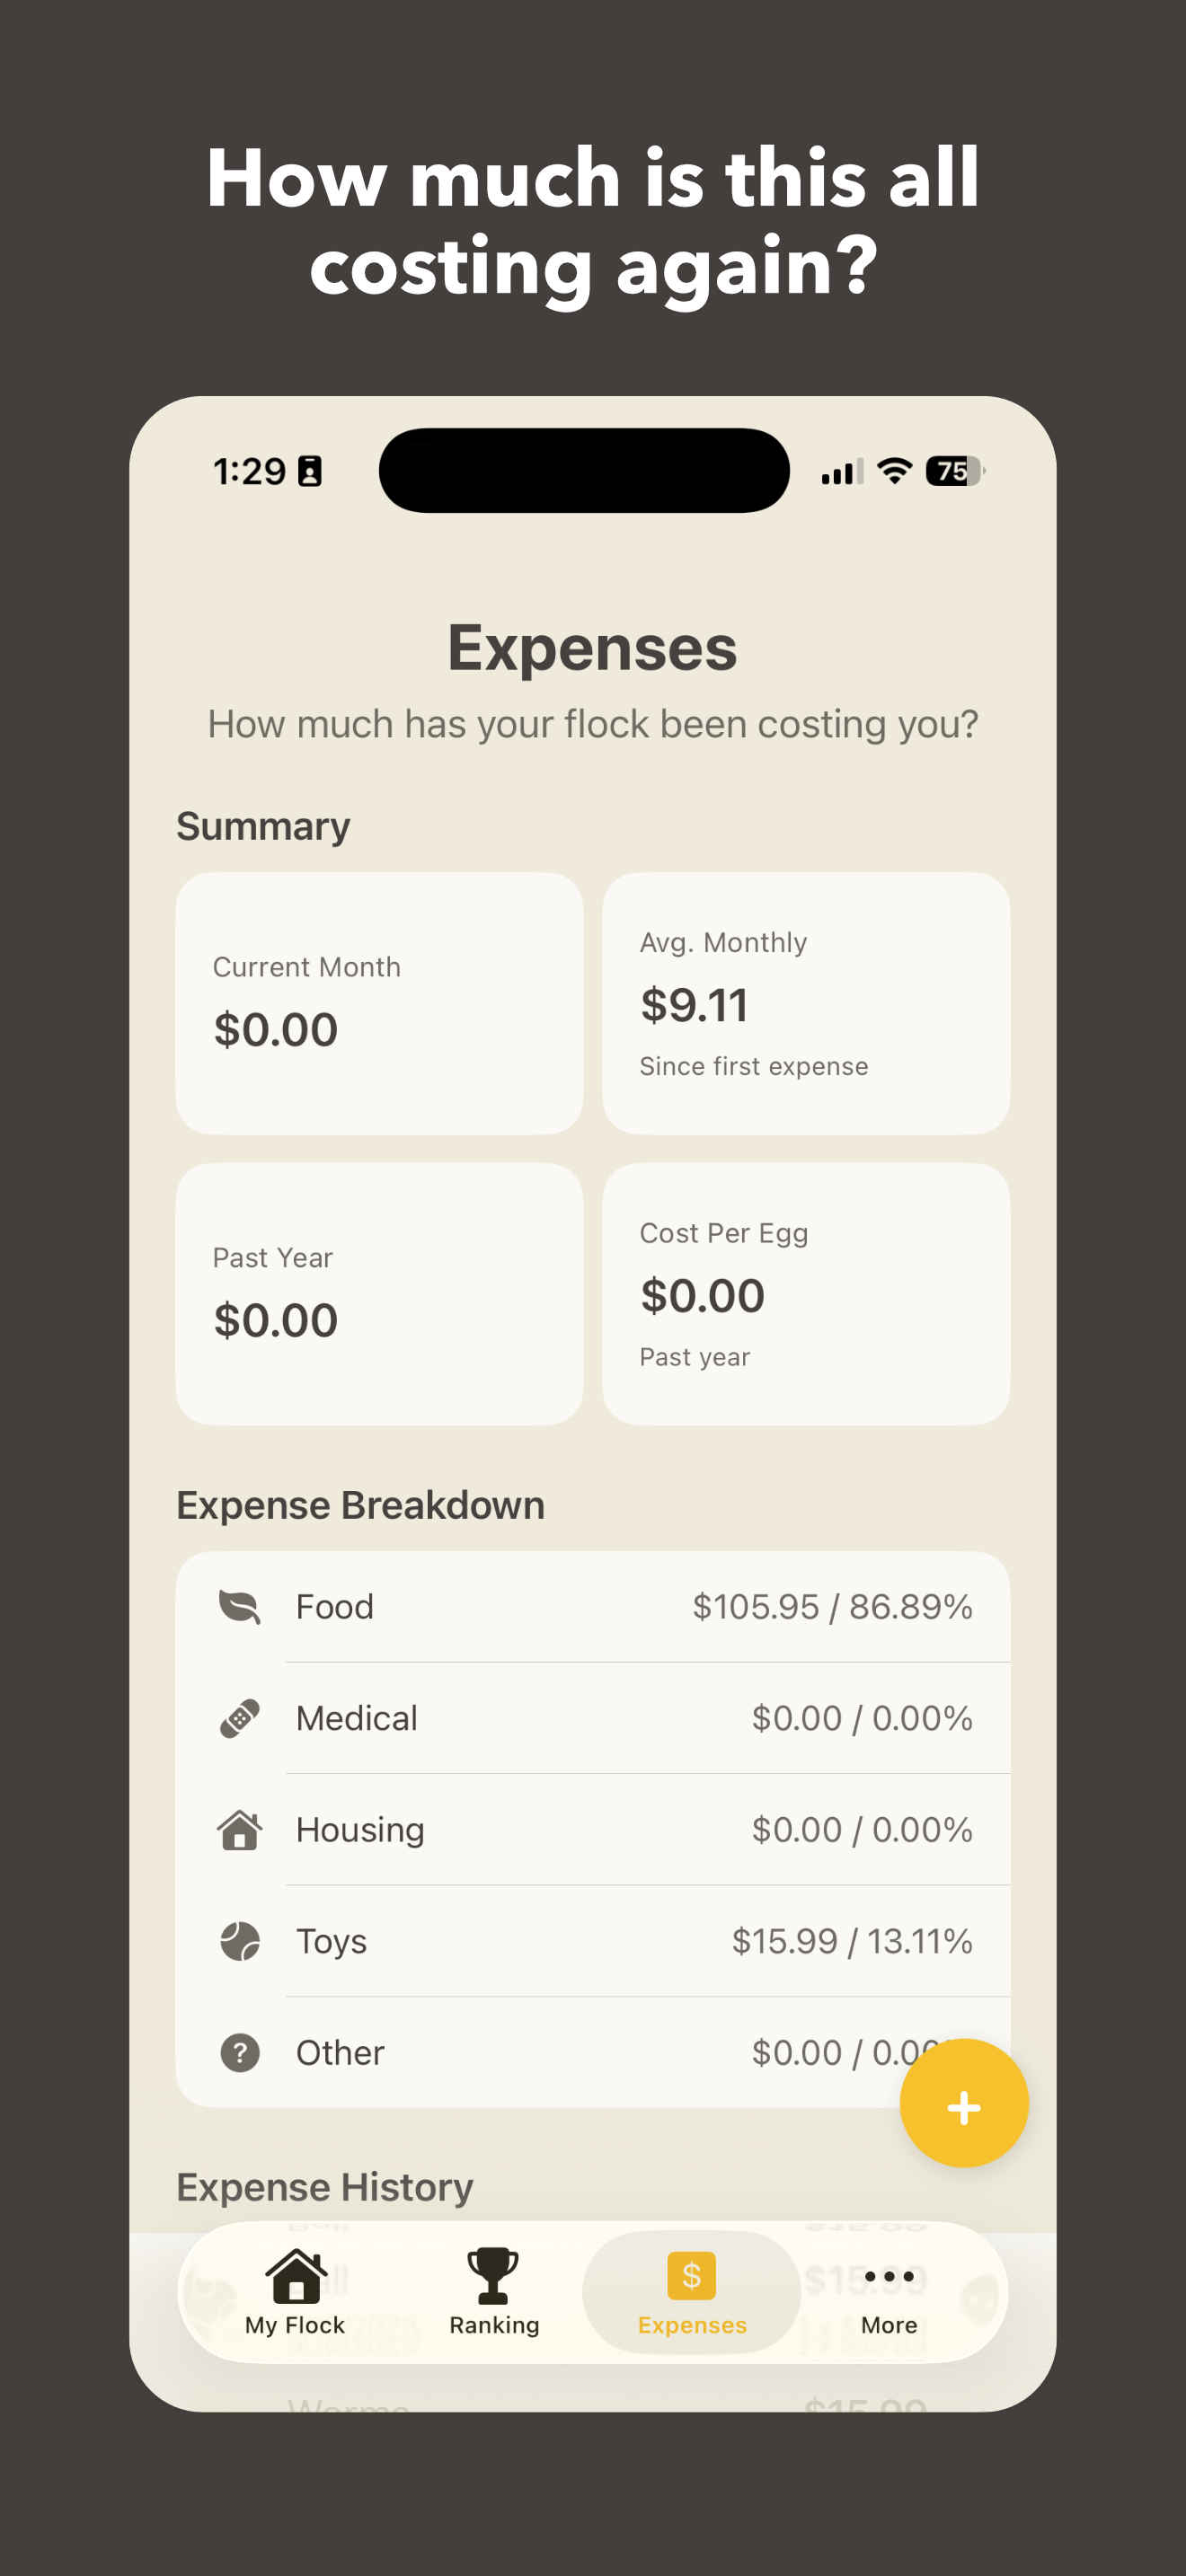This screenshot has height=2576, width=1186.
Task: Tap the Food leaf icon
Action: click(240, 1607)
